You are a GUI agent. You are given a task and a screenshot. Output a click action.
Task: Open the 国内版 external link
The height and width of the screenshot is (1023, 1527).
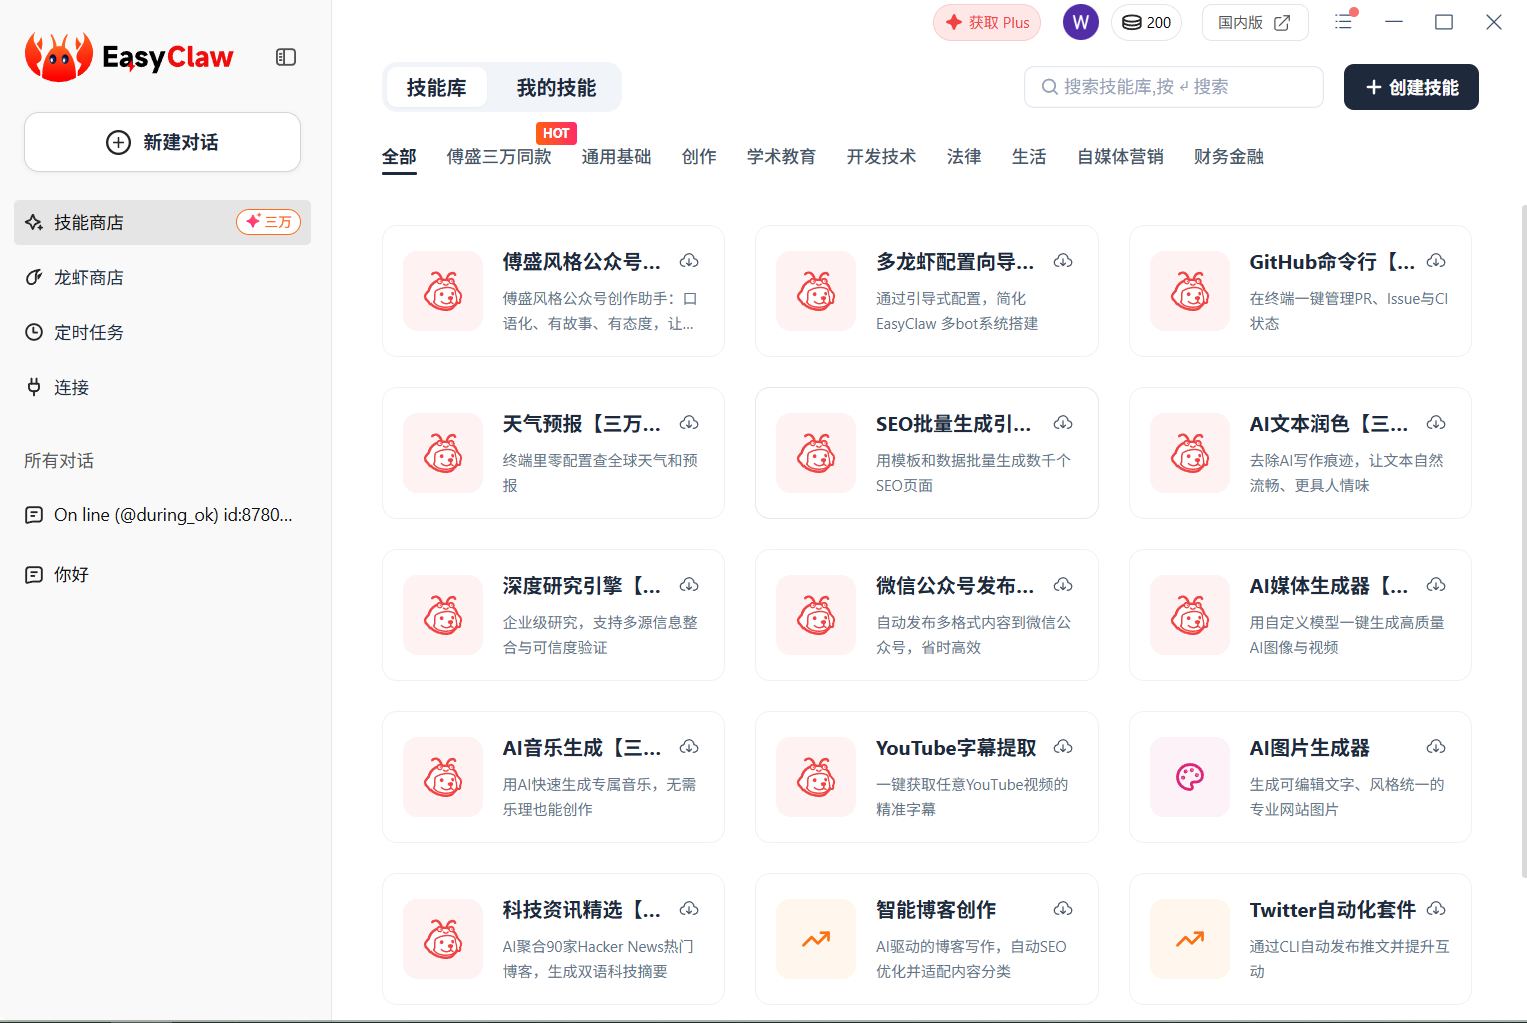1254,22
